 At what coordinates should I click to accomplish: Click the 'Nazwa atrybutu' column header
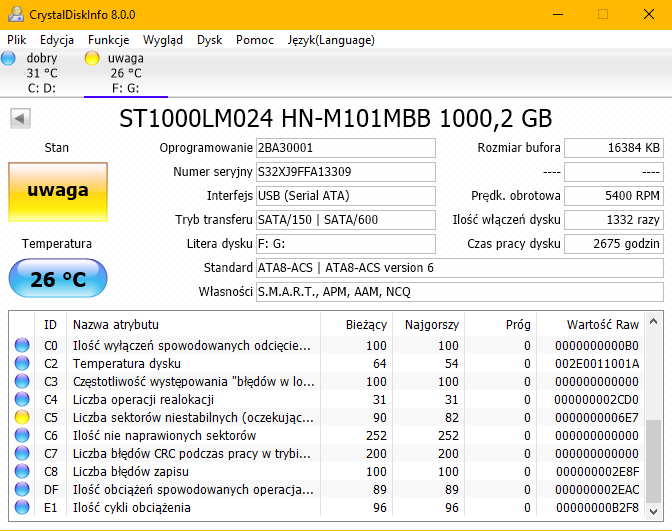tap(193, 324)
